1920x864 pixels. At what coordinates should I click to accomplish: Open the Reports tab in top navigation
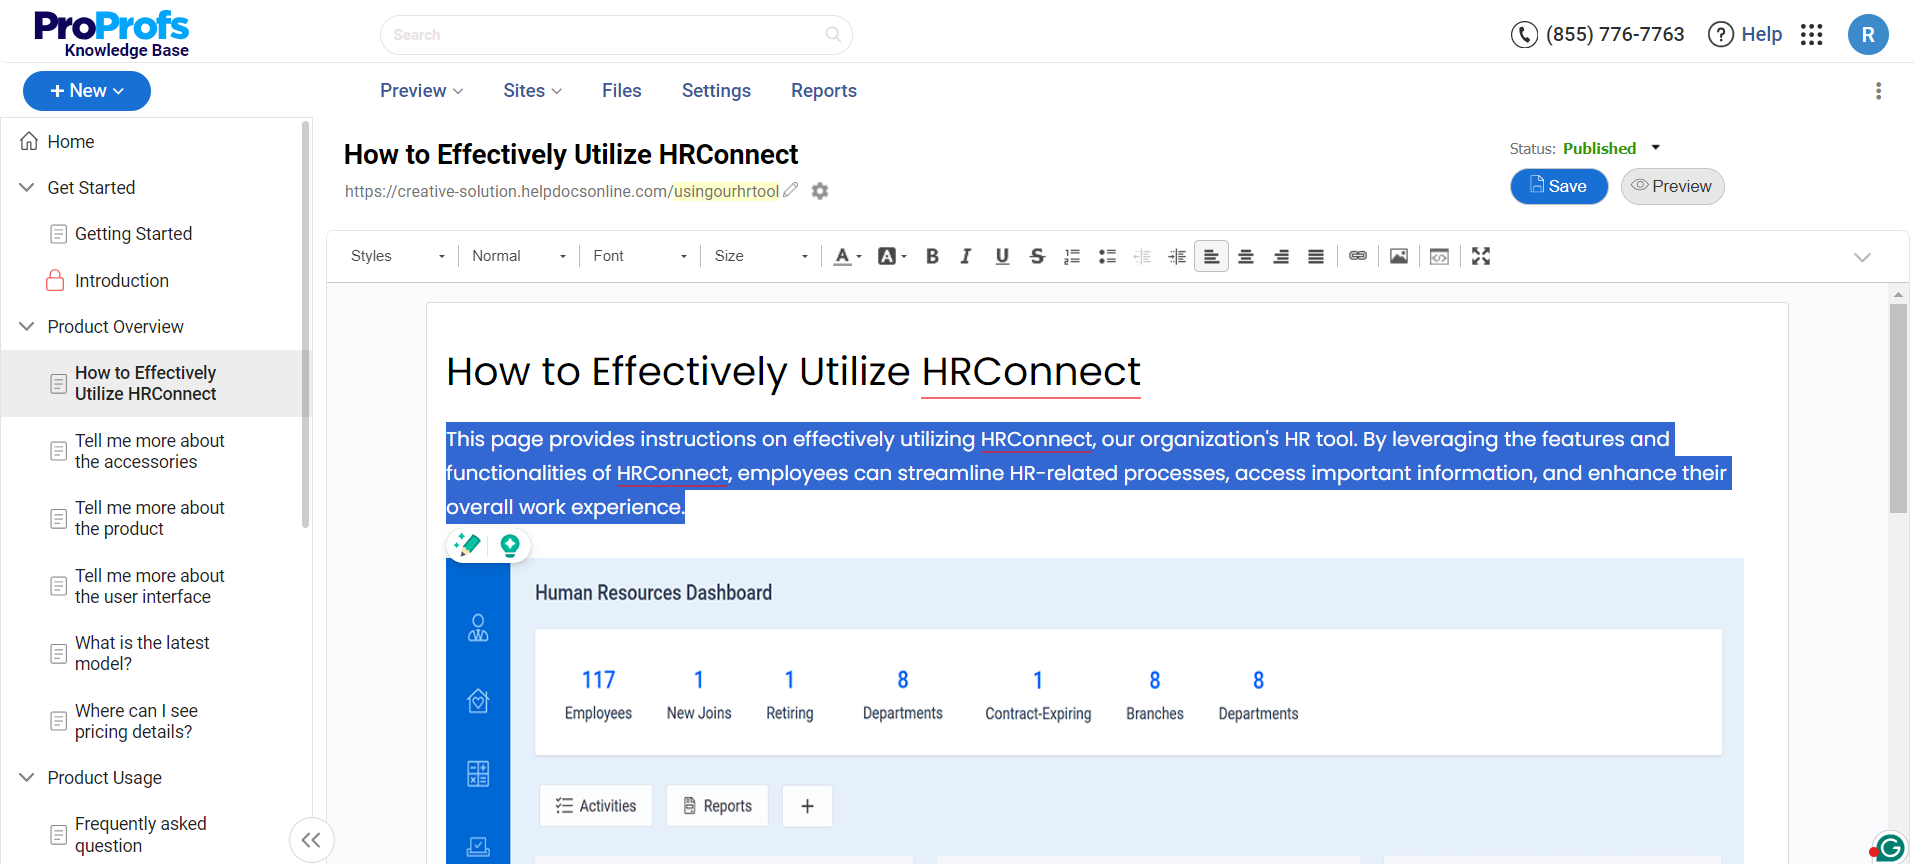pos(824,91)
